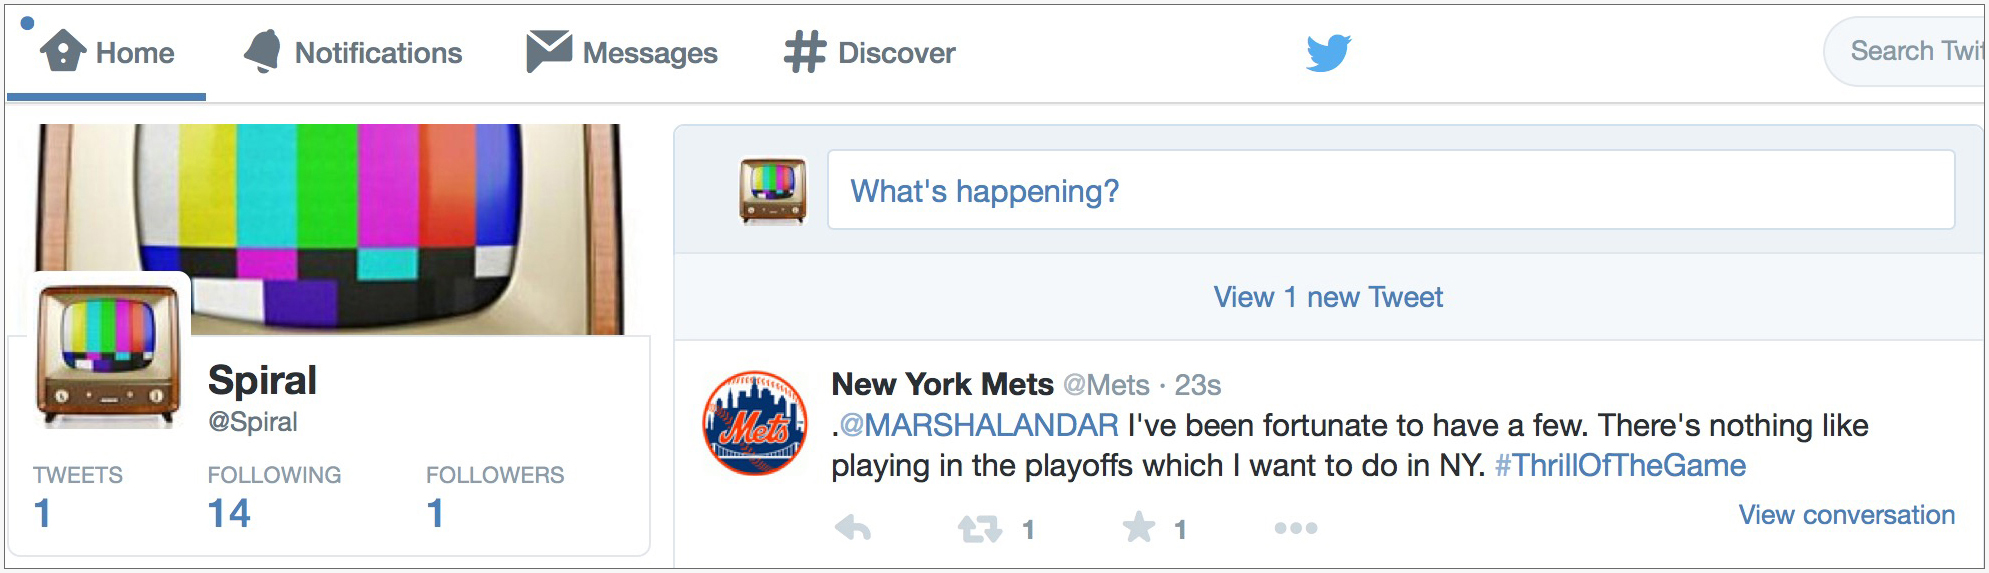Open the New York Mets avatar

[x=755, y=423]
